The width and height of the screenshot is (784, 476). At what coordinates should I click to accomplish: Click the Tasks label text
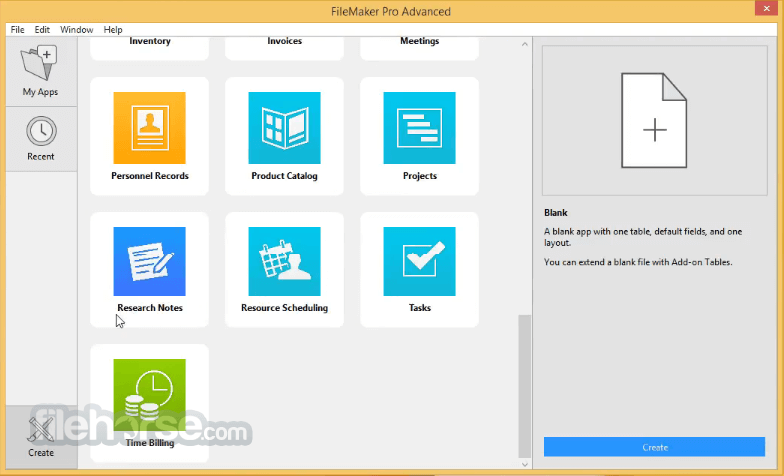420,308
